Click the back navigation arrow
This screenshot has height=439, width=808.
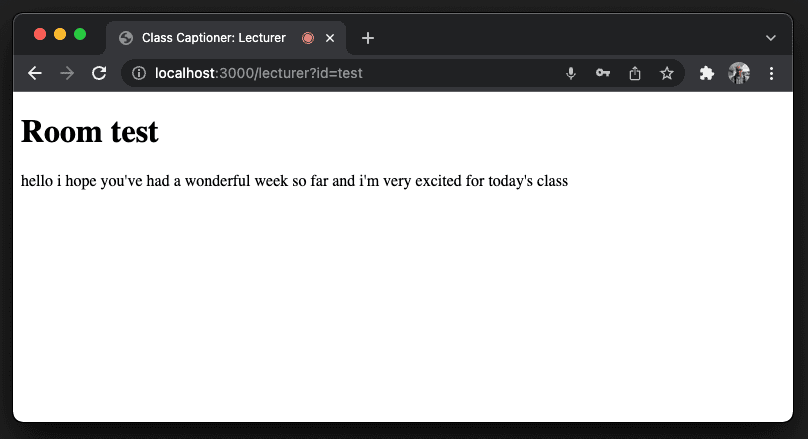[x=35, y=73]
